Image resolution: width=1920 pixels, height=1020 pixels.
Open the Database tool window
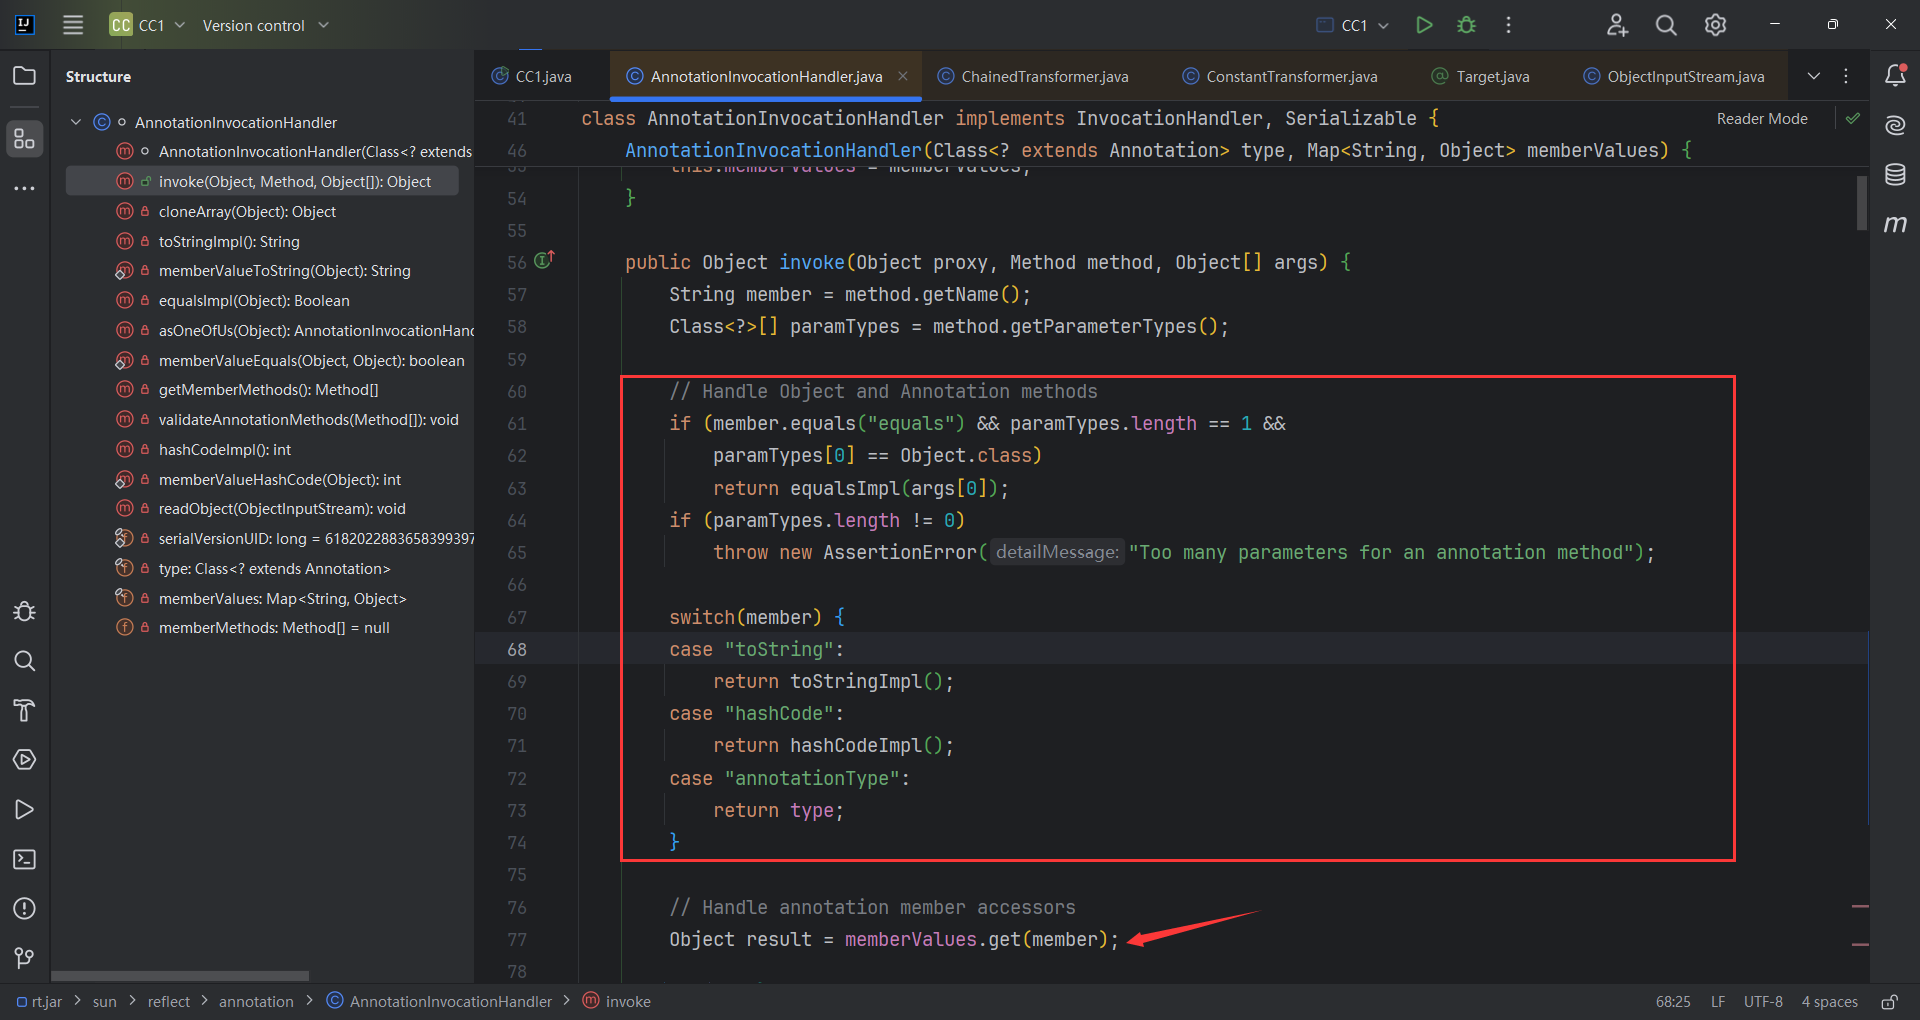[x=1895, y=174]
